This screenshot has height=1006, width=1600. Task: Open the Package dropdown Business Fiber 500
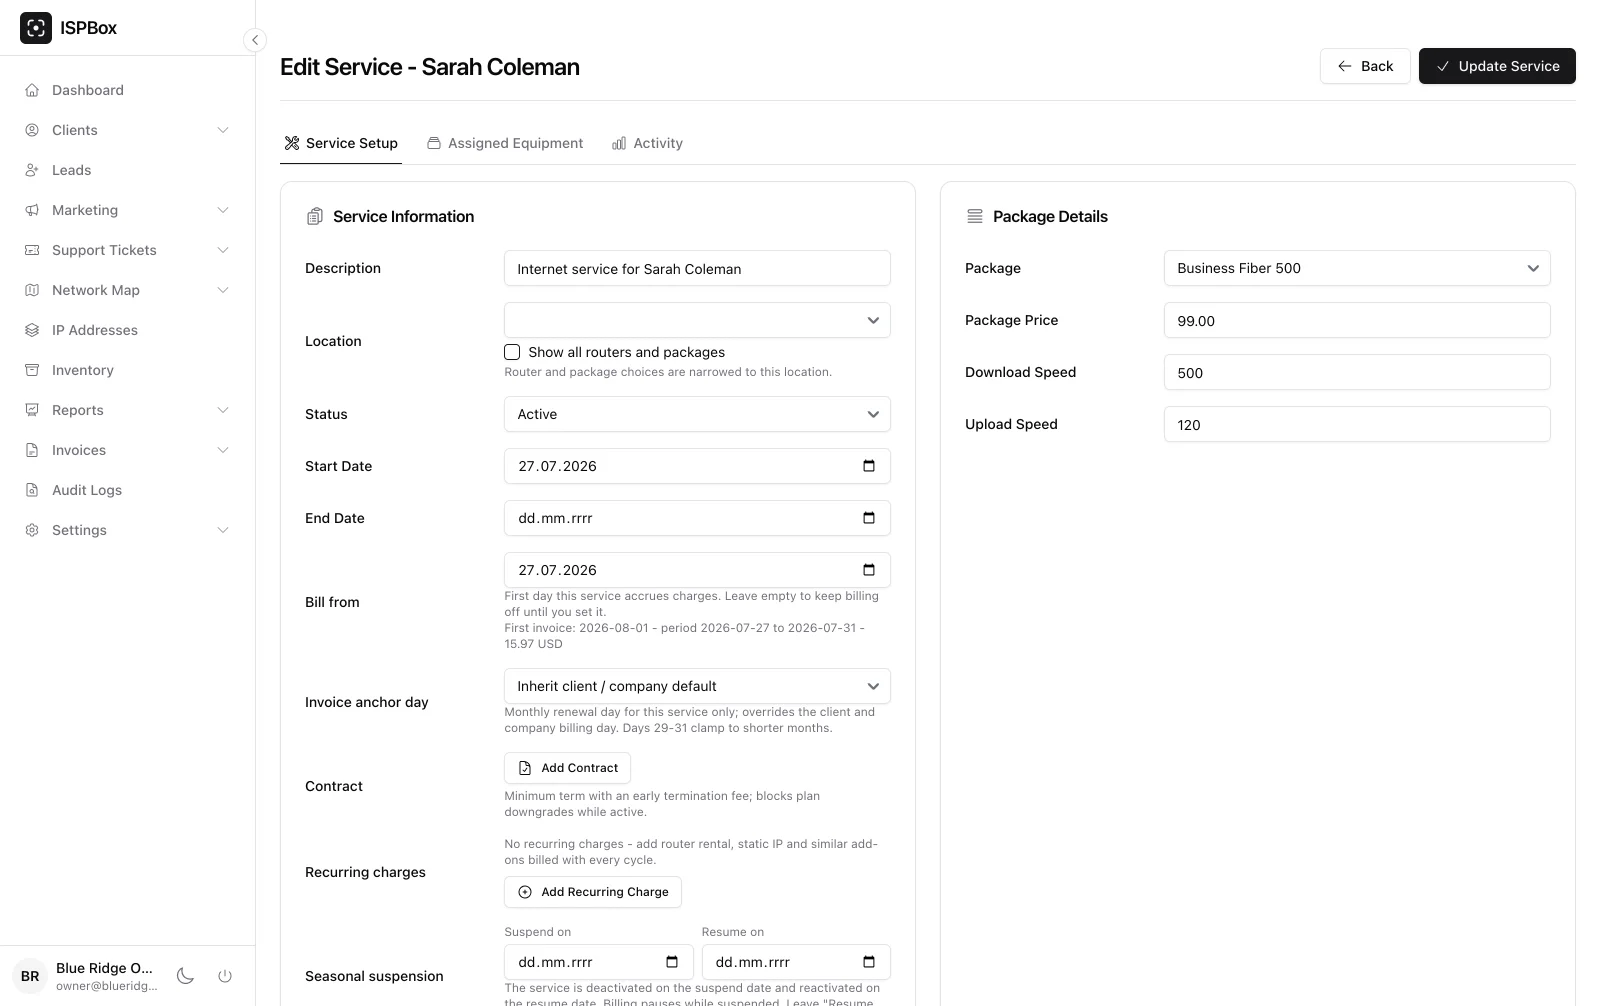pos(1357,268)
